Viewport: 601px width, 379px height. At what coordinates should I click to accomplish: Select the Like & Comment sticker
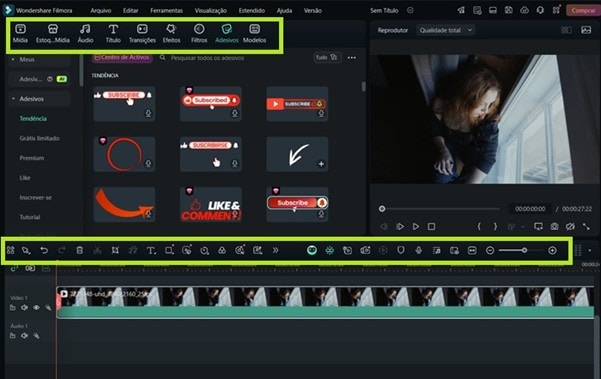211,204
